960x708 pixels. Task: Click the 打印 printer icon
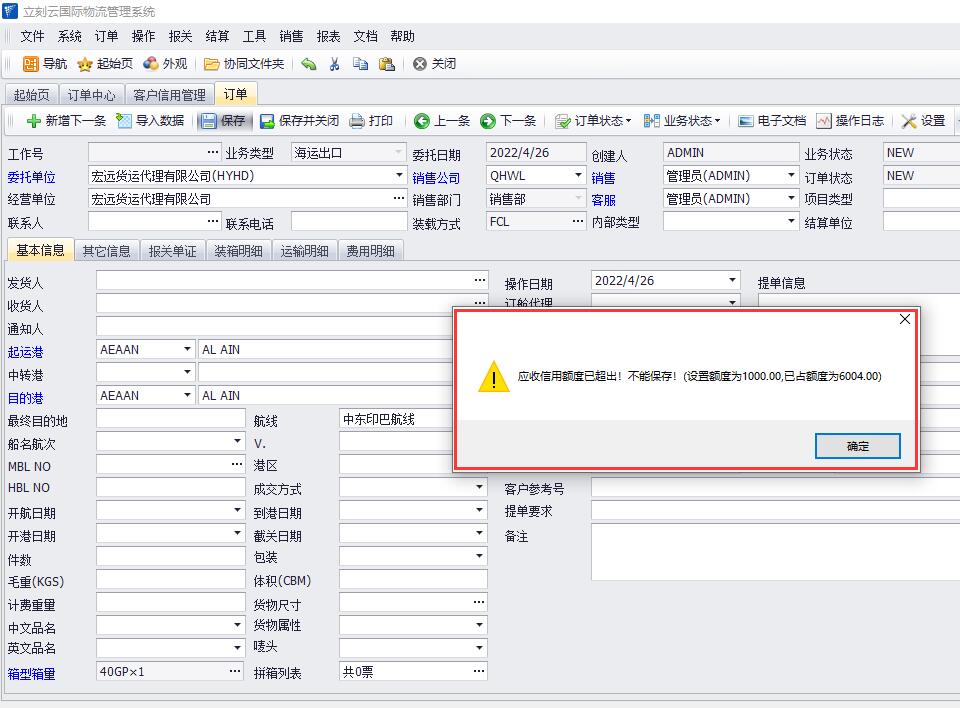pos(357,121)
